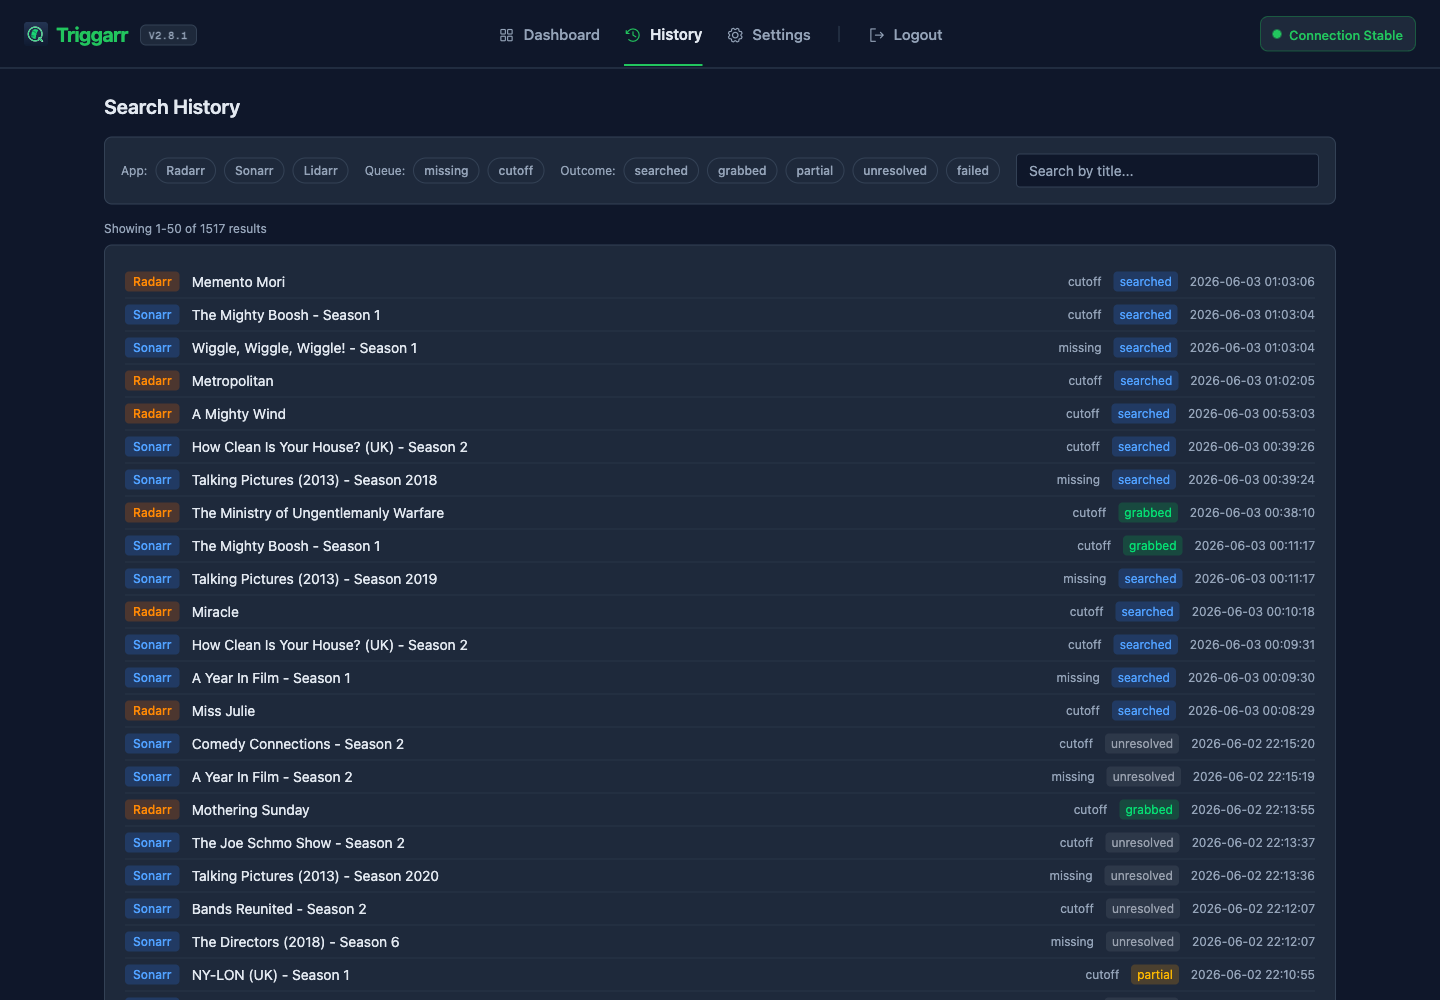Click the green connection status dot
The image size is (1440, 1000).
coord(1277,35)
